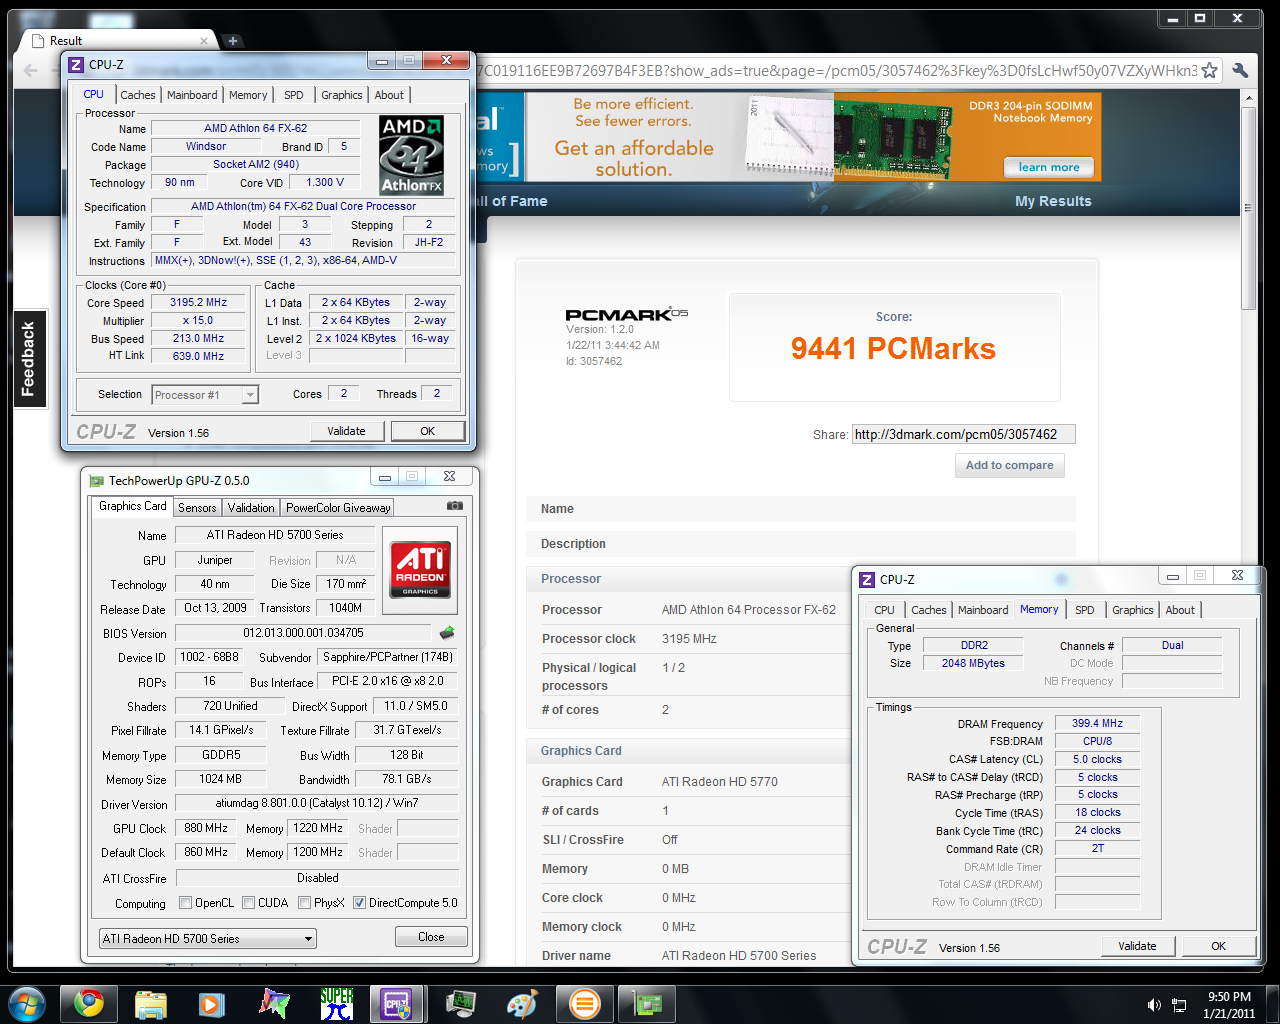Screen dimensions: 1280x1024
Task: Click the share URL field
Action: [963, 434]
